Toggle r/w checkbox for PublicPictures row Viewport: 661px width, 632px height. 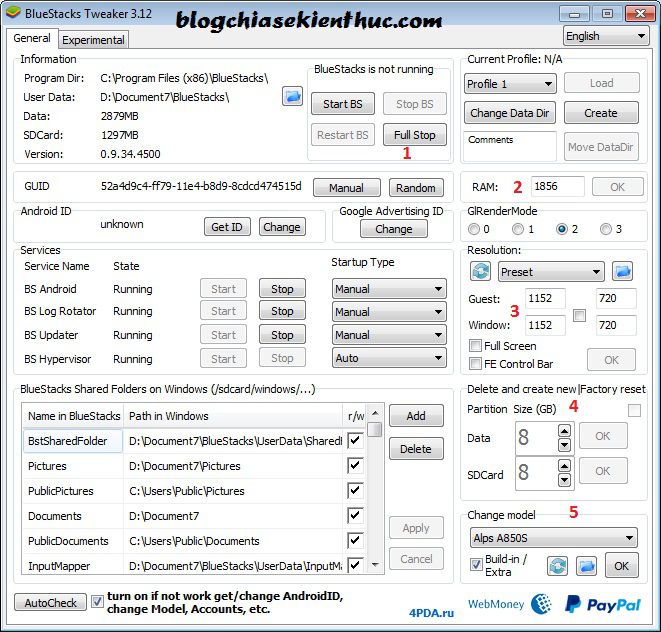[355, 490]
